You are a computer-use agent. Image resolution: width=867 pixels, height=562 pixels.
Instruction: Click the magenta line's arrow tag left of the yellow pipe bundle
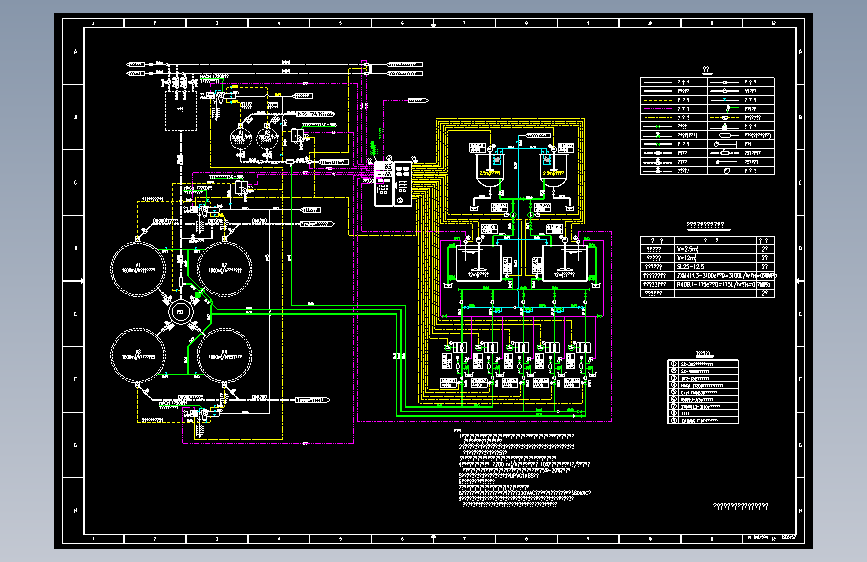[x=419, y=101]
